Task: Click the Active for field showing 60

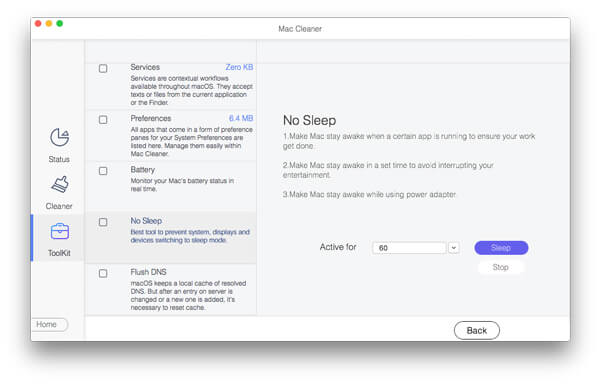Action: pyautogui.click(x=409, y=248)
